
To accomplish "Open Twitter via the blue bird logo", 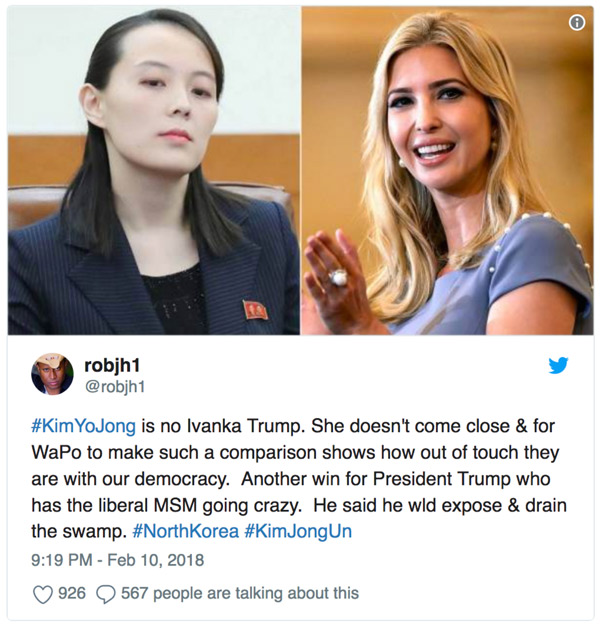I will (558, 365).
